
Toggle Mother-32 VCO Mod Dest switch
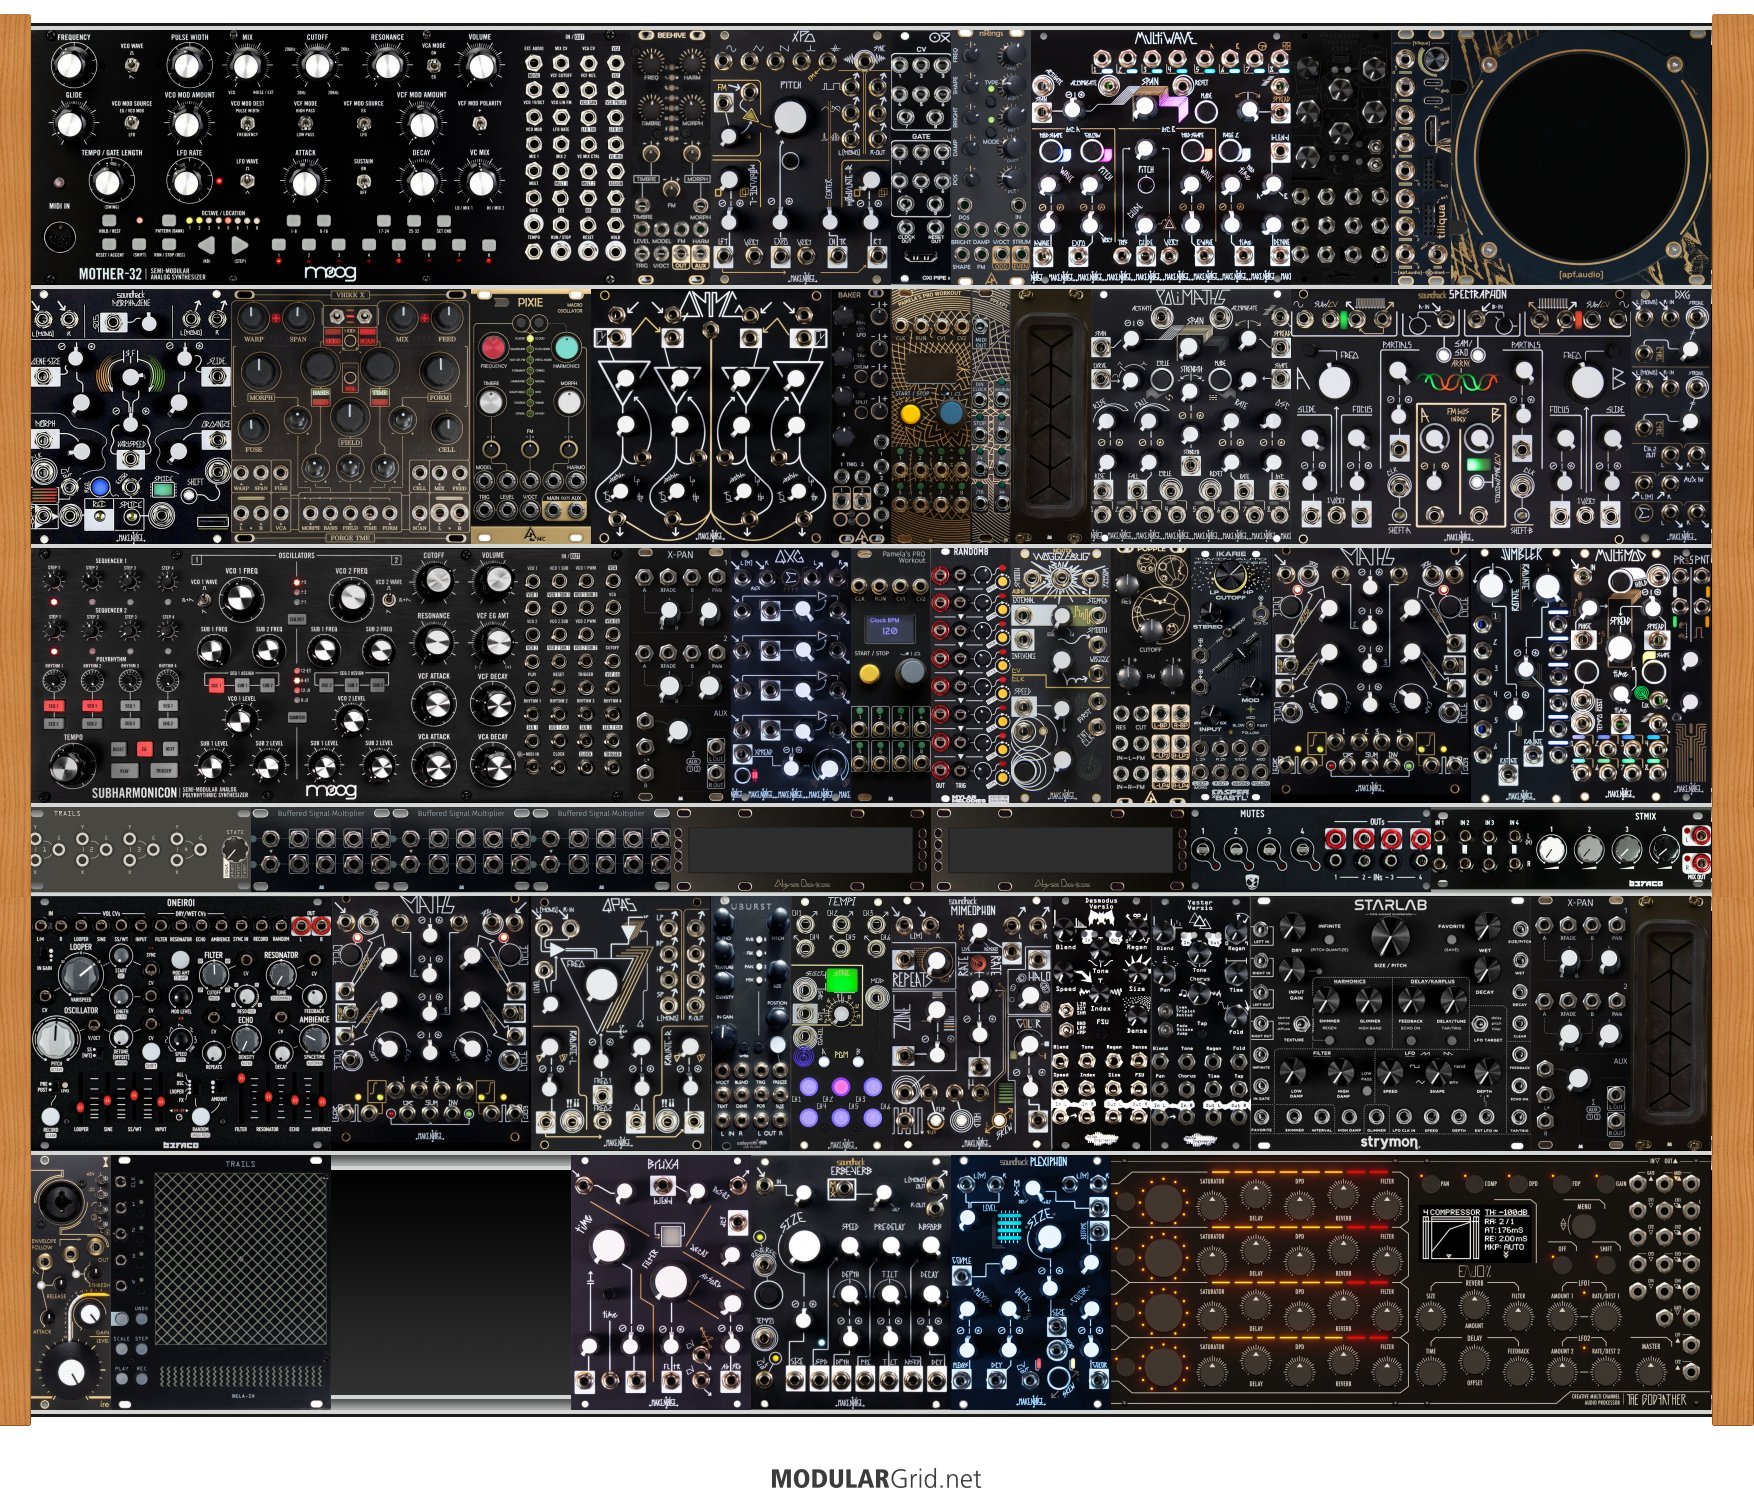(x=247, y=124)
